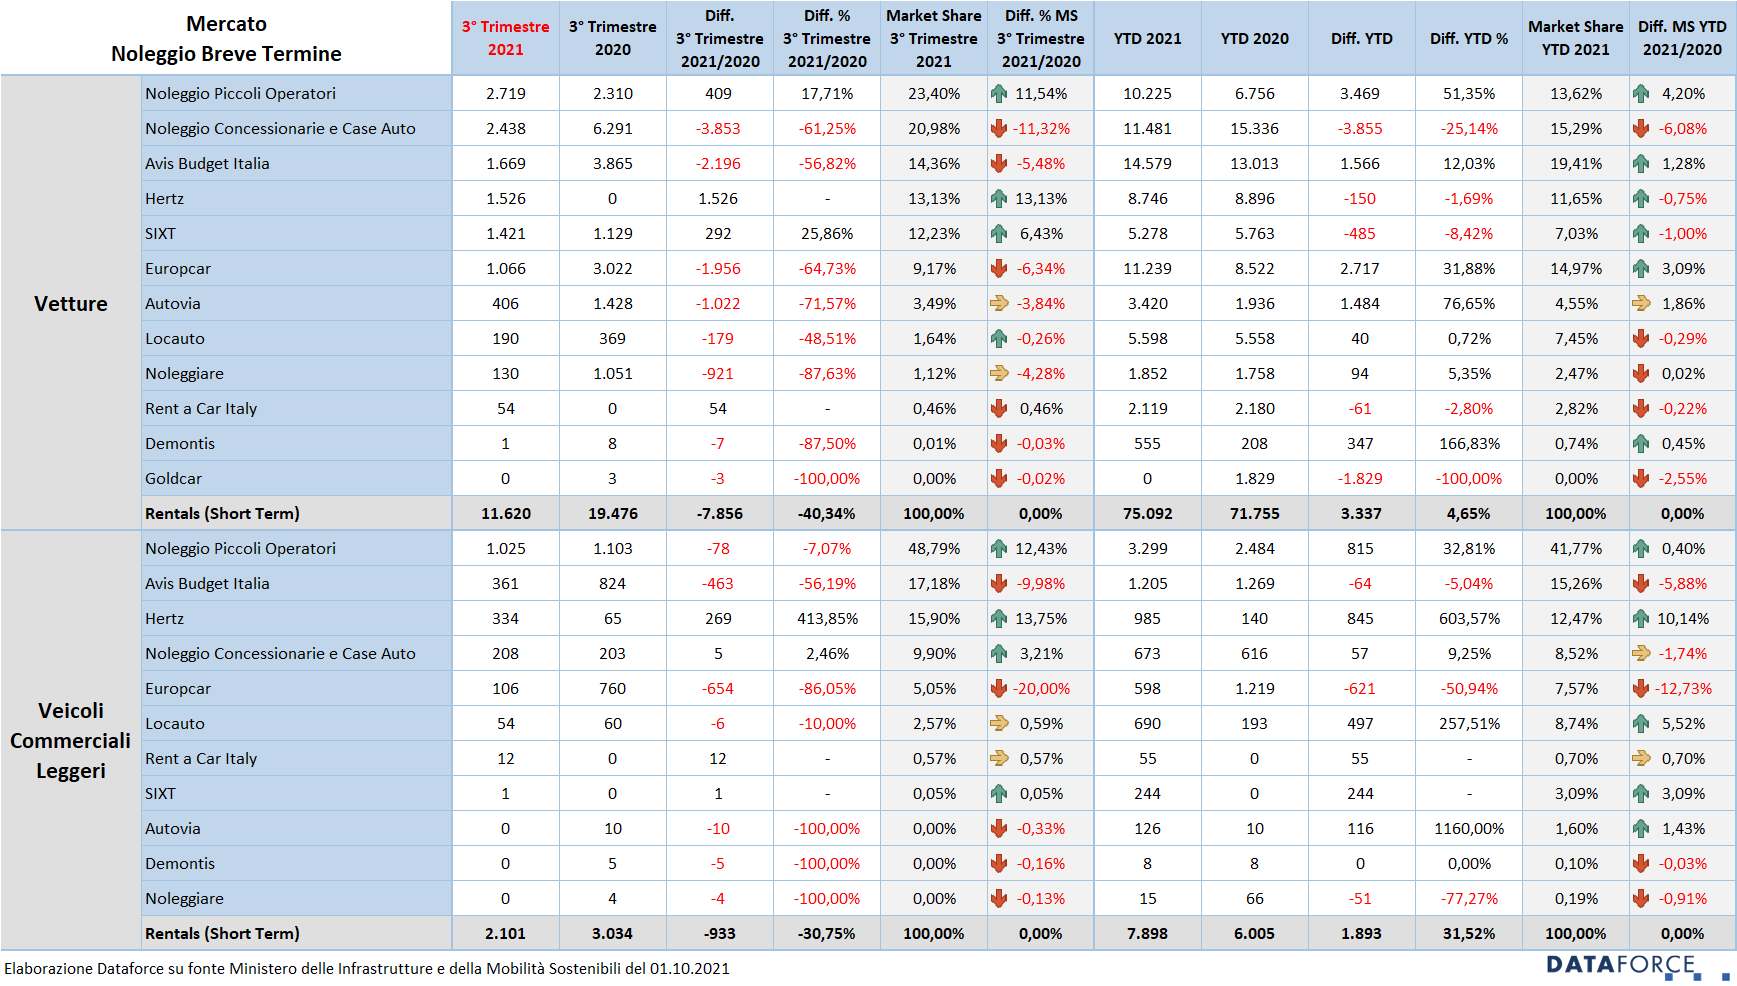Select the green up arrow beside 13,75%
Image resolution: width=1737 pixels, height=986 pixels.
click(x=998, y=619)
